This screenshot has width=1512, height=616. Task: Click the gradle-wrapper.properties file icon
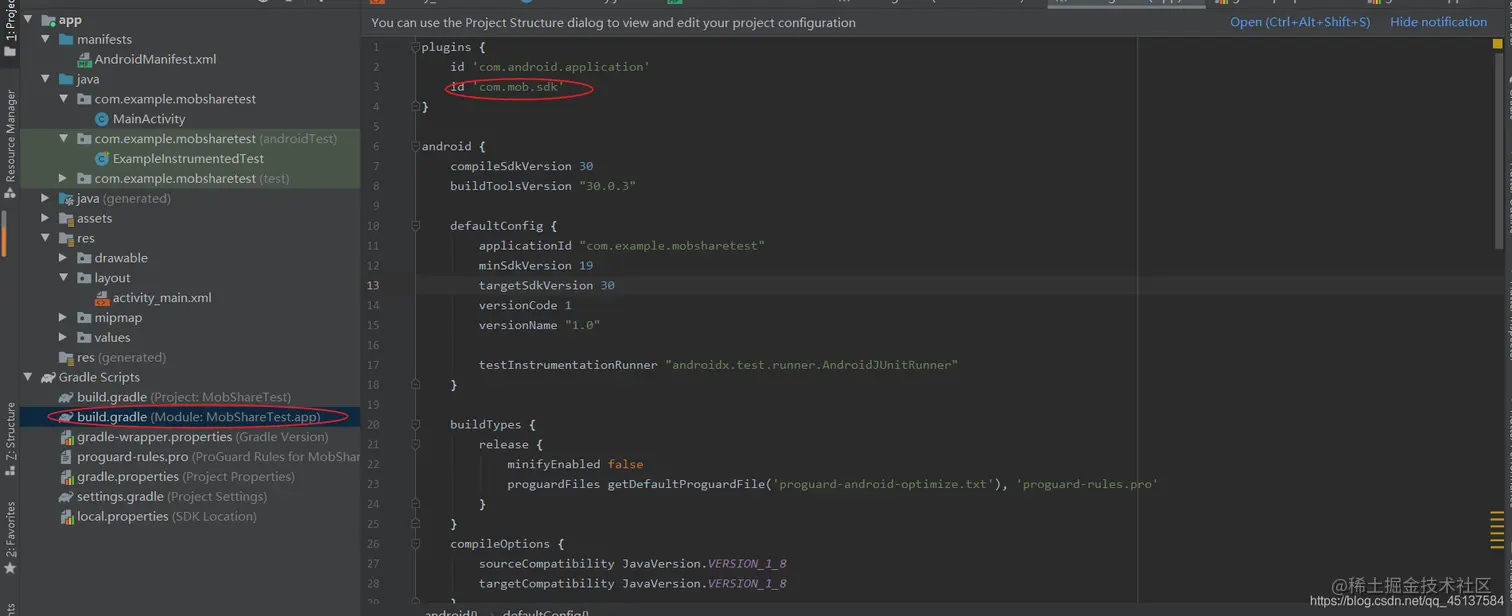[66, 437]
